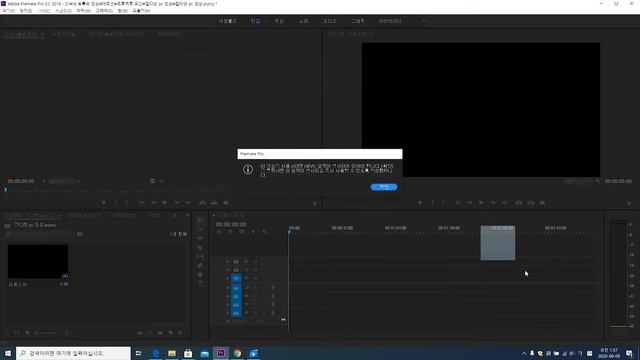Select the Pen tool
Viewport: 640px width, 360px height.
point(200,265)
